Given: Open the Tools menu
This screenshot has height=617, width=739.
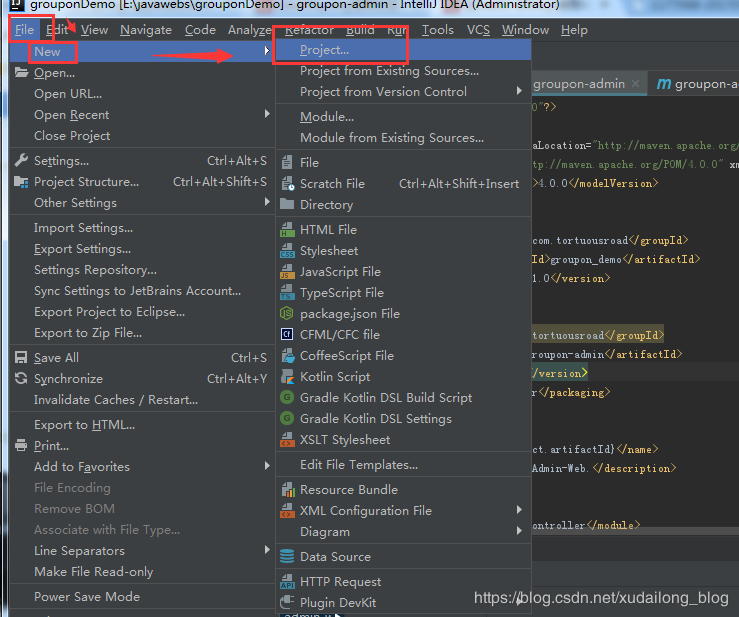Looking at the screenshot, I should pos(437,30).
